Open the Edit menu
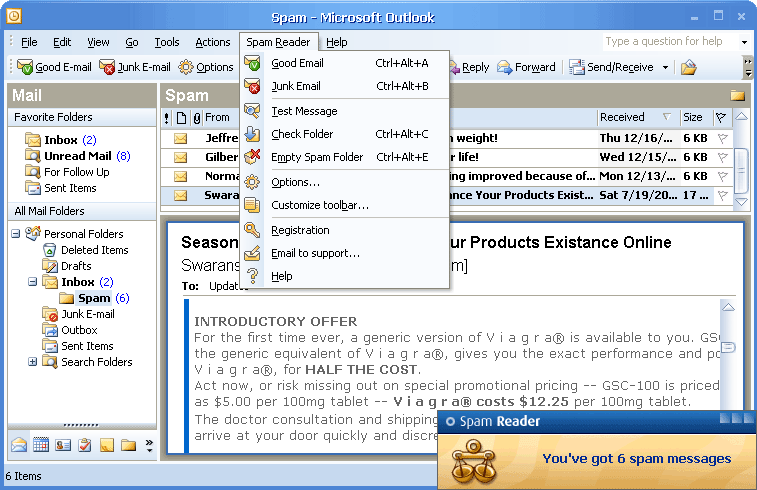 [62, 42]
